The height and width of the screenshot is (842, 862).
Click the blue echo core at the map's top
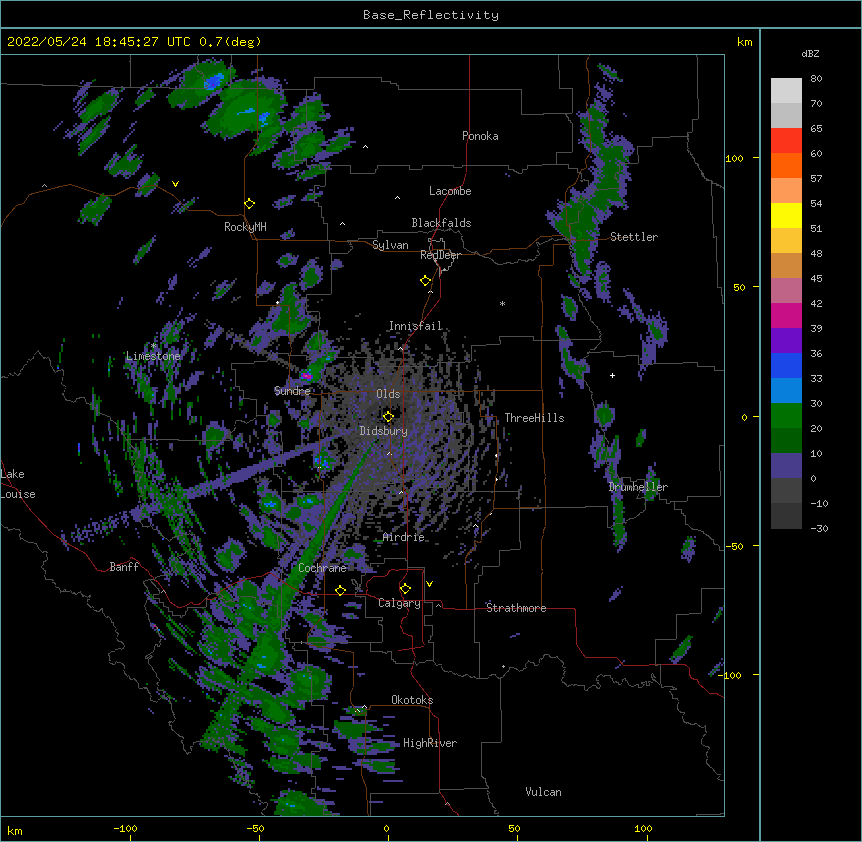[213, 81]
